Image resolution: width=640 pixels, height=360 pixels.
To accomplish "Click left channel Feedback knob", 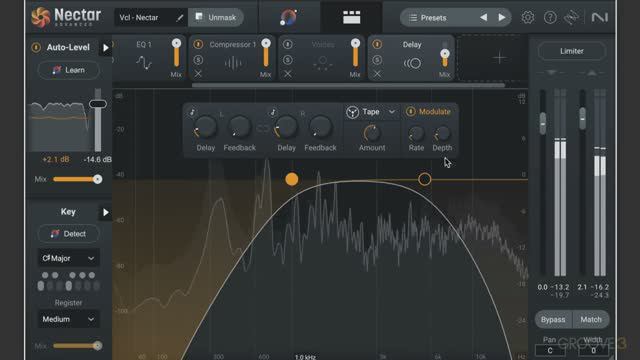I will tap(239, 128).
